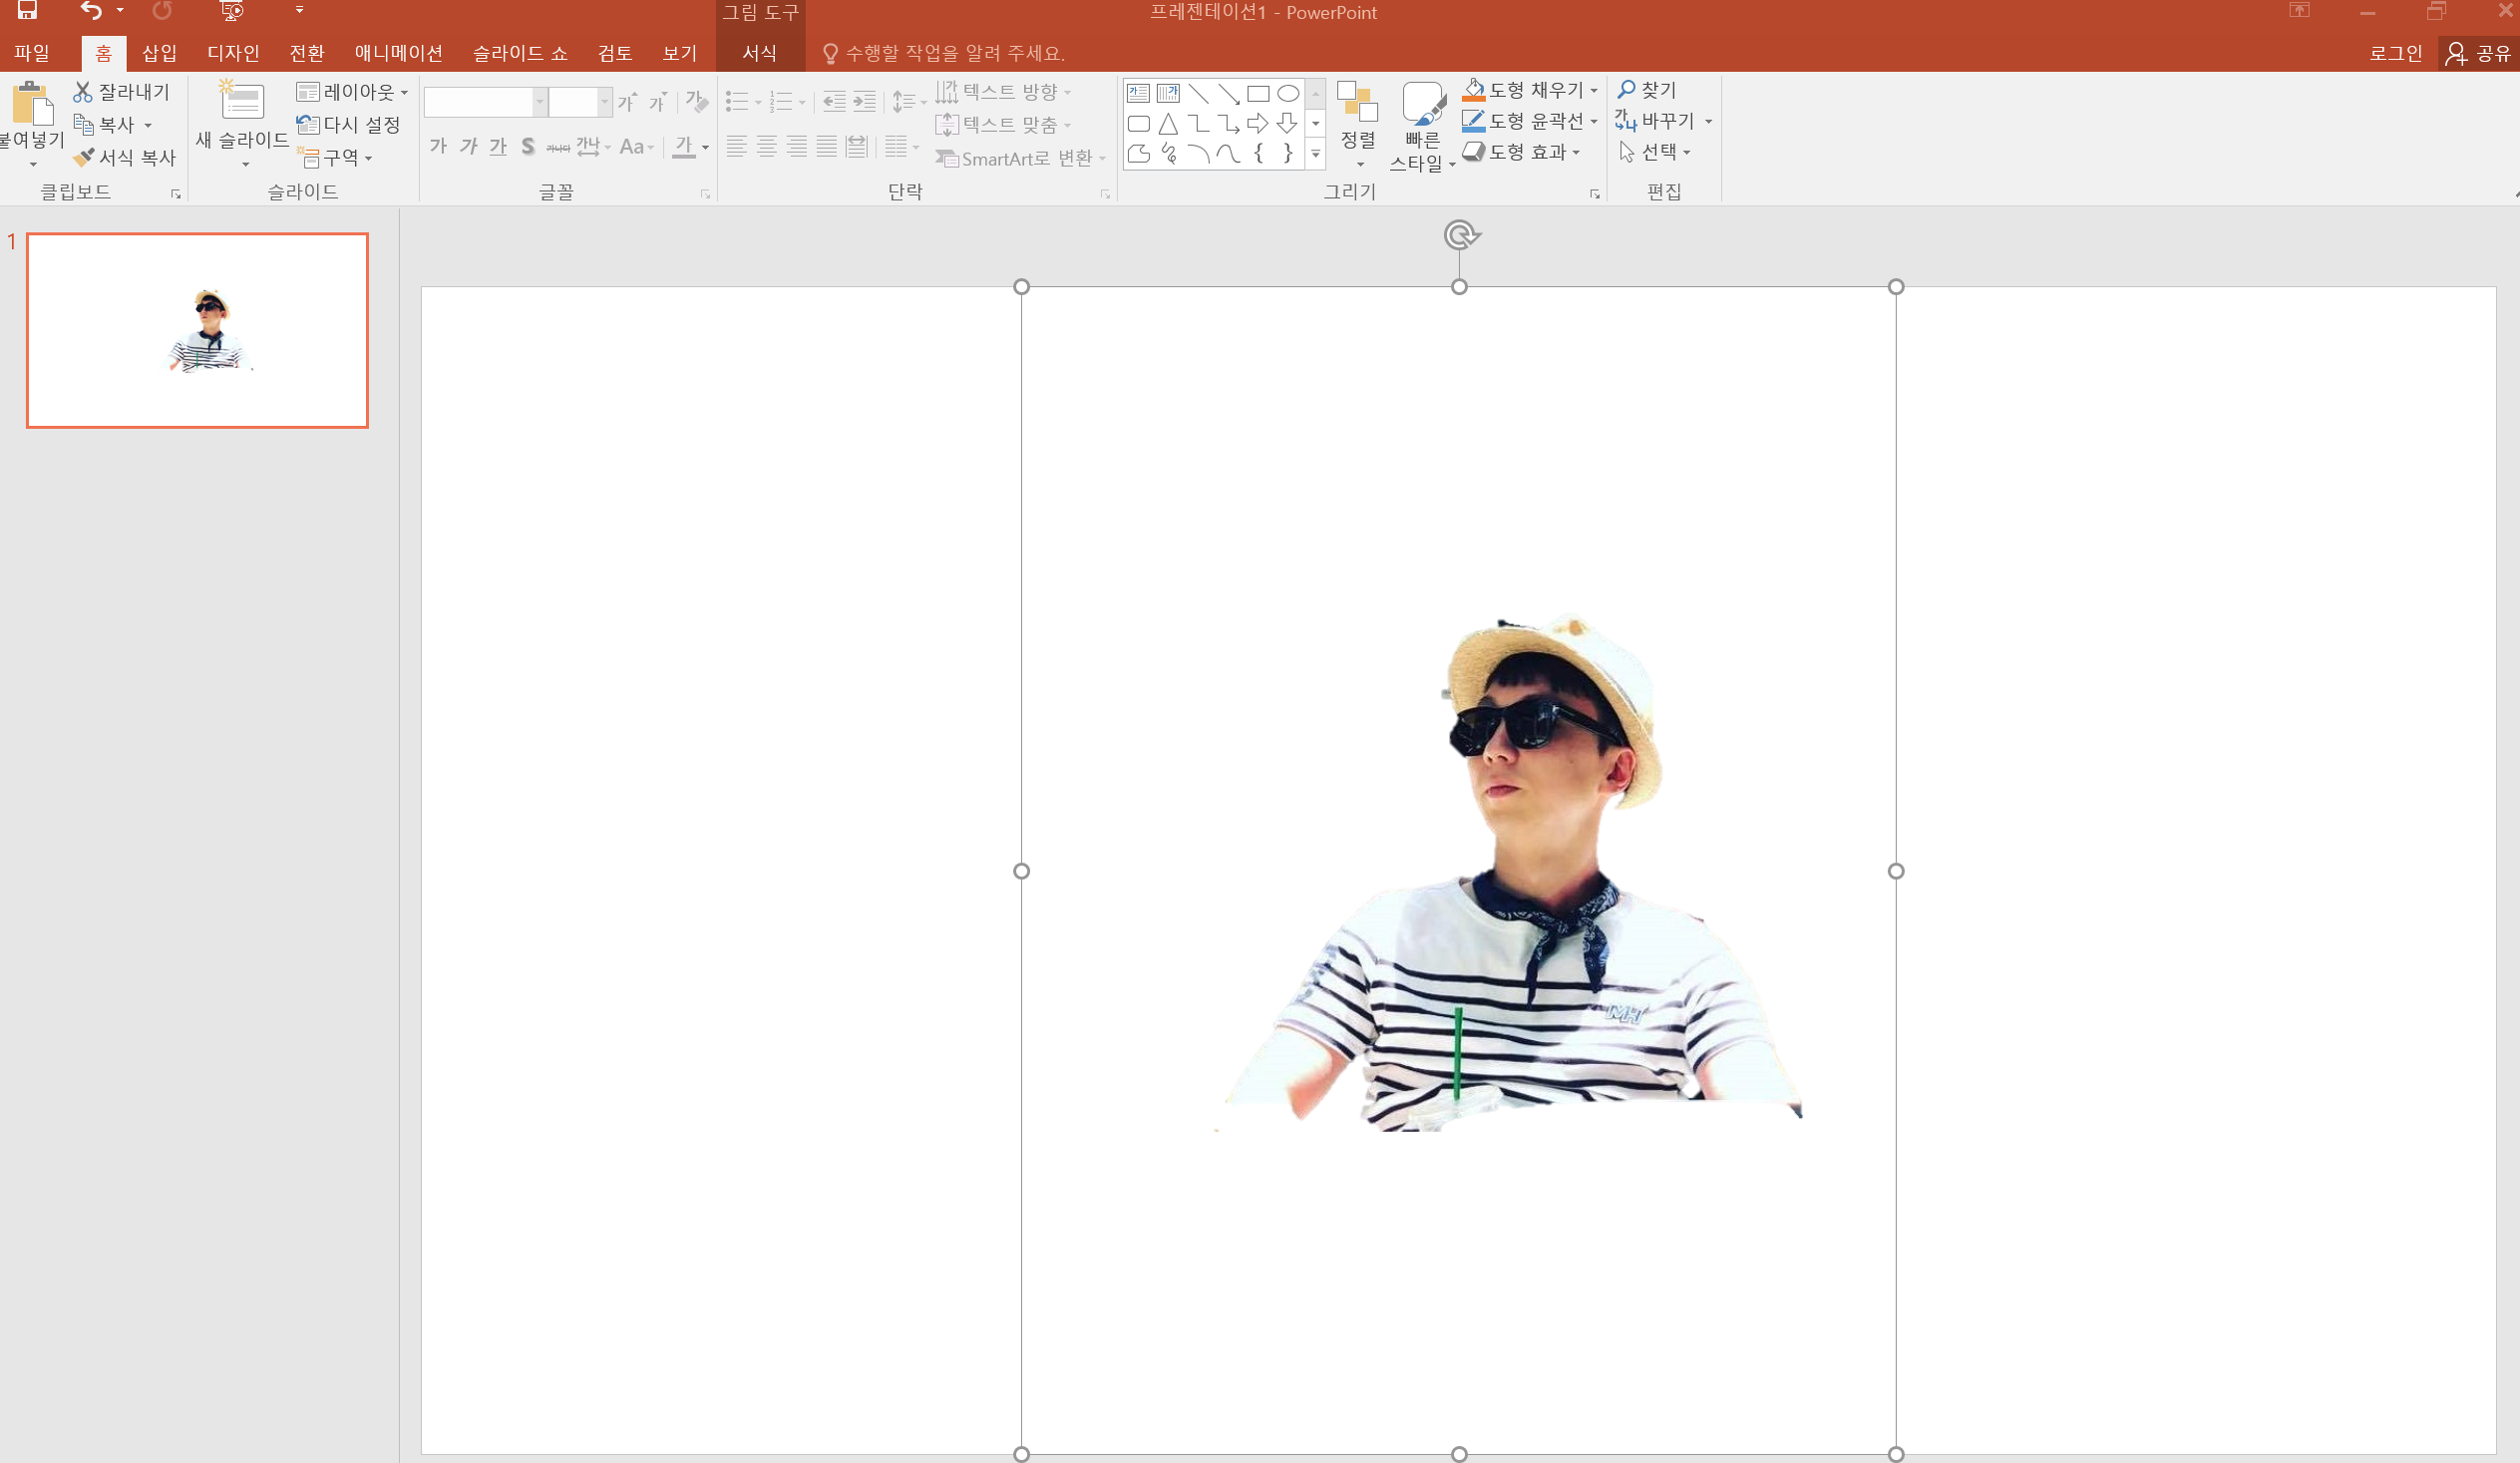The width and height of the screenshot is (2520, 1463).
Task: Click the Find (찾기) button
Action: pyautogui.click(x=1647, y=90)
